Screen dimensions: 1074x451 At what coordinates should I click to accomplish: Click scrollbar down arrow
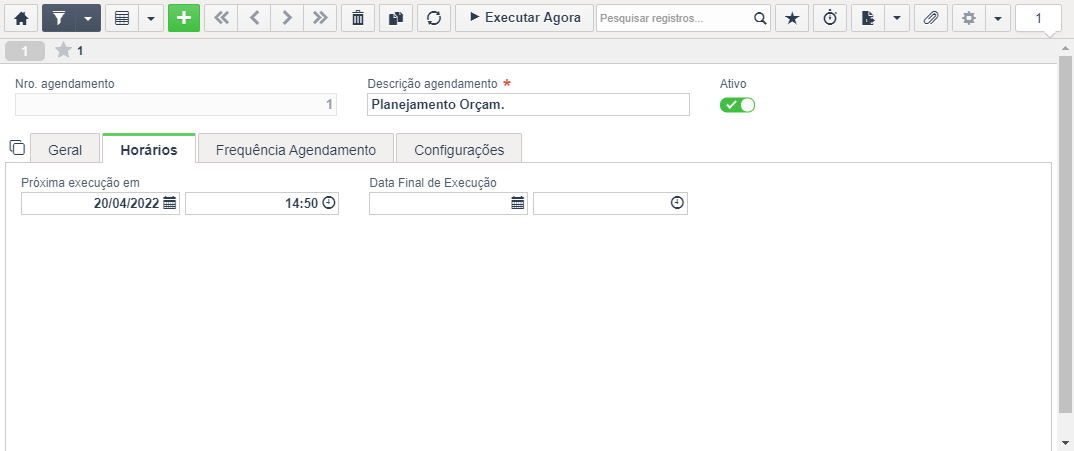click(x=1065, y=443)
